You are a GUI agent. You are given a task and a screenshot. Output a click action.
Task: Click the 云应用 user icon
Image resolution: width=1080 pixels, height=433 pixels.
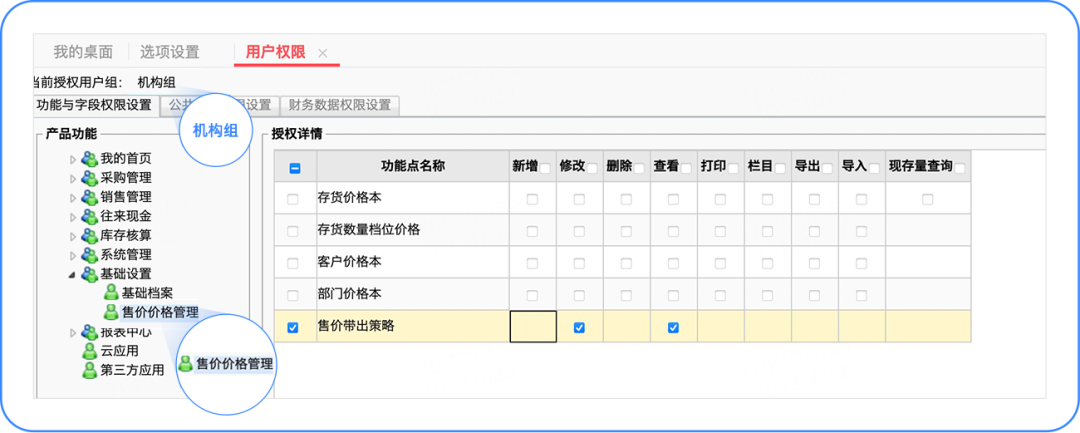click(x=90, y=351)
